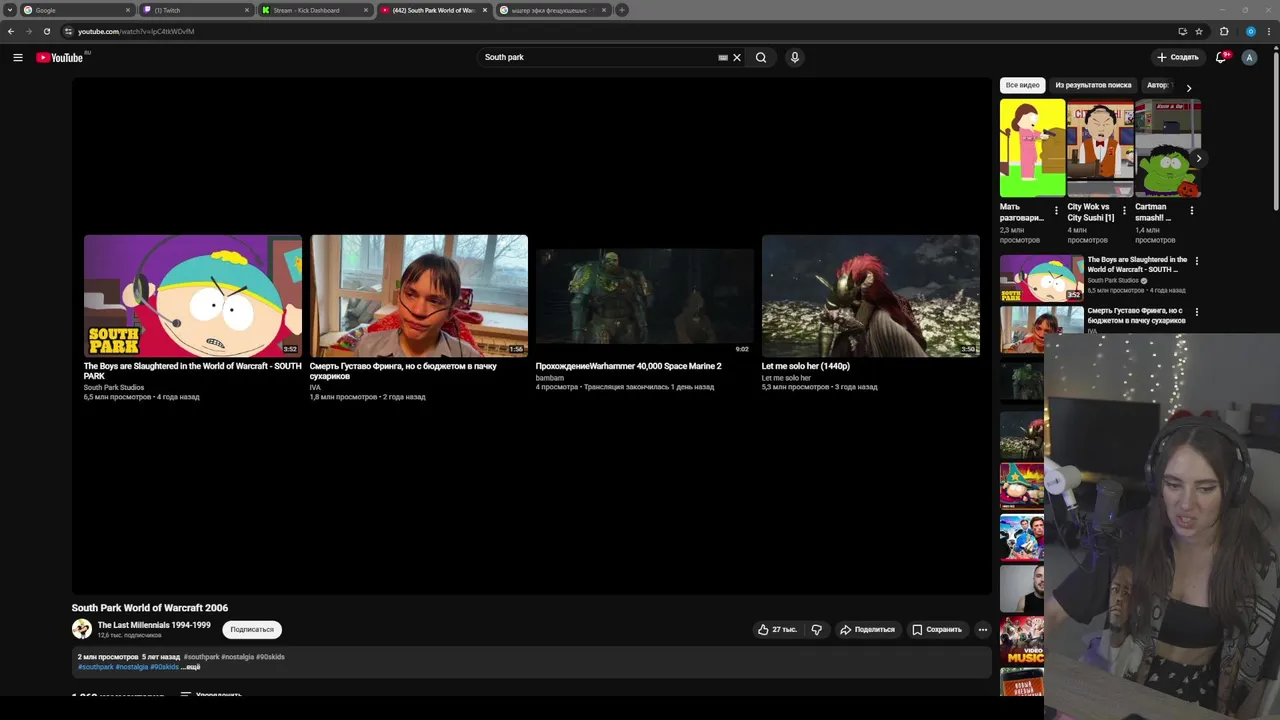
Task: Open options for Мать разговари... short
Action: pyautogui.click(x=1056, y=211)
